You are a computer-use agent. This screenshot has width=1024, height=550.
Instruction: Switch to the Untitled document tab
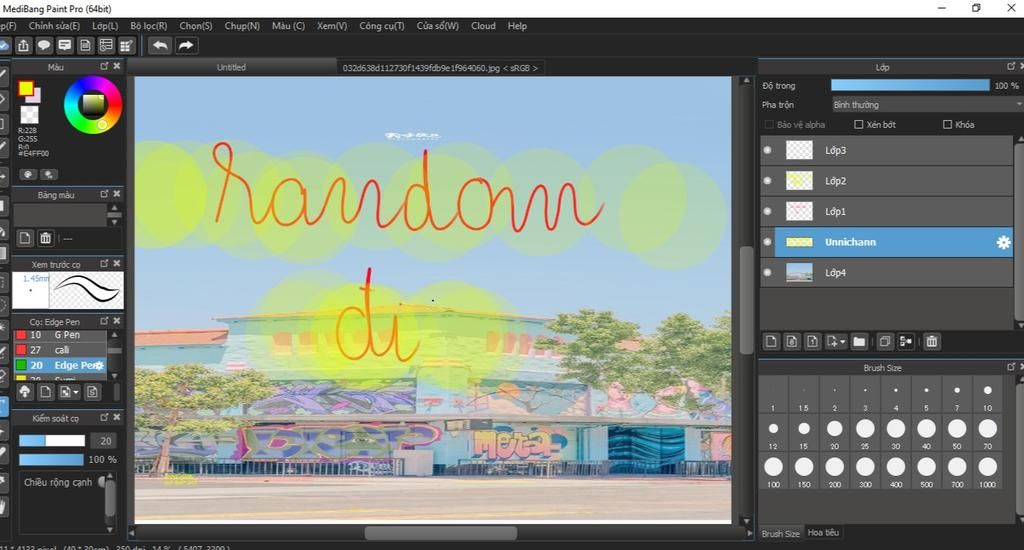(x=231, y=68)
